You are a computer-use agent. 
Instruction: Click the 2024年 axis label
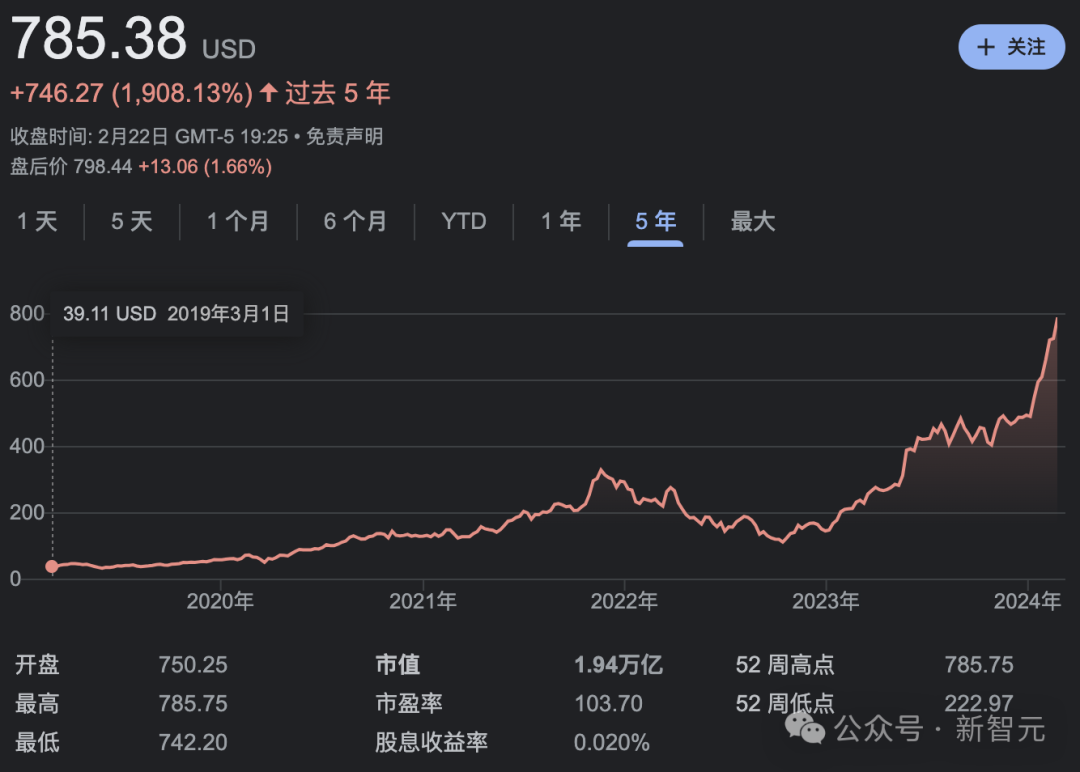pyautogui.click(x=1027, y=601)
